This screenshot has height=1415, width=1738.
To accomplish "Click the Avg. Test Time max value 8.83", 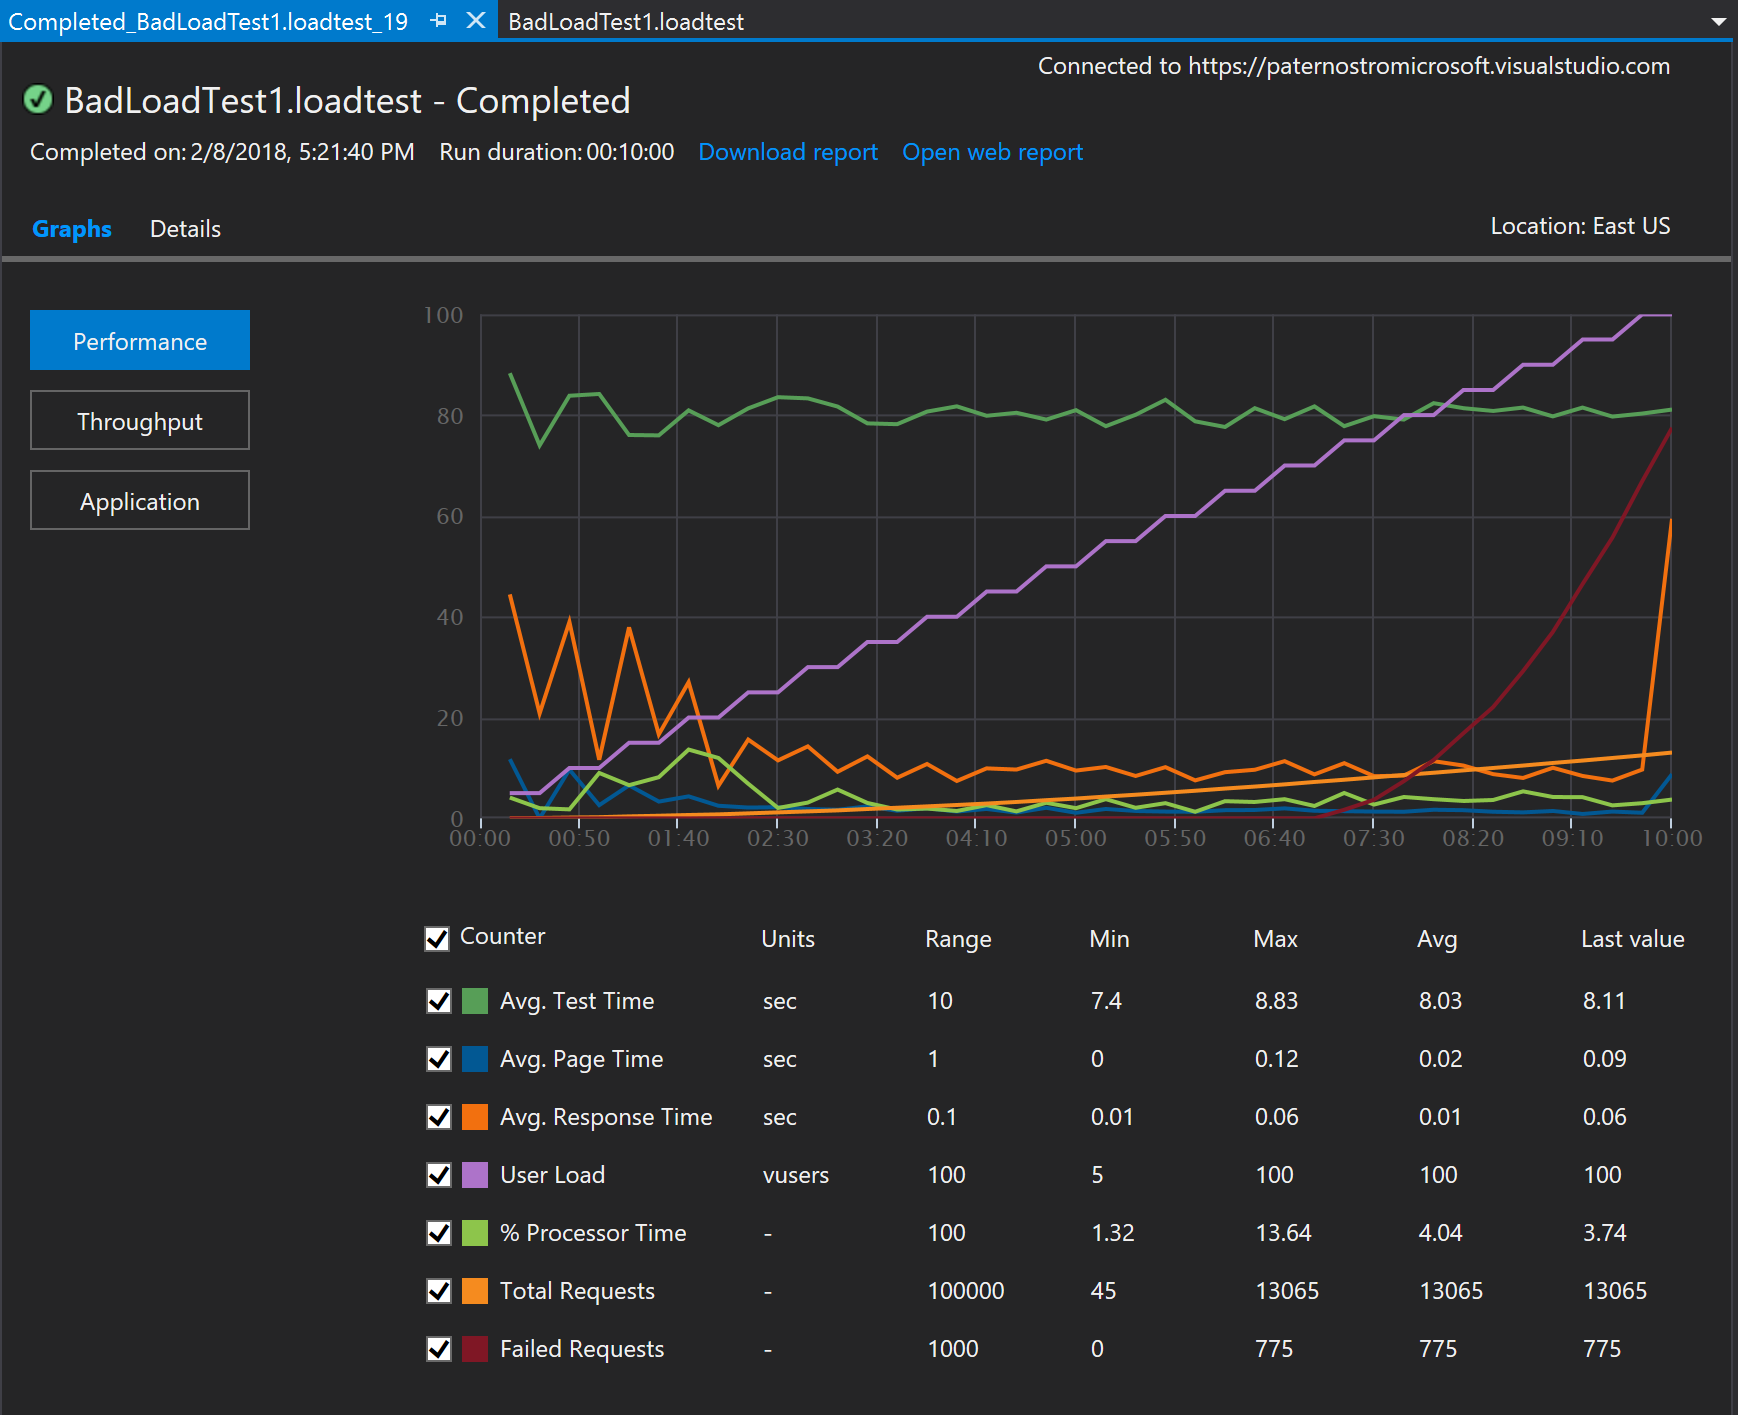I will (x=1276, y=1001).
